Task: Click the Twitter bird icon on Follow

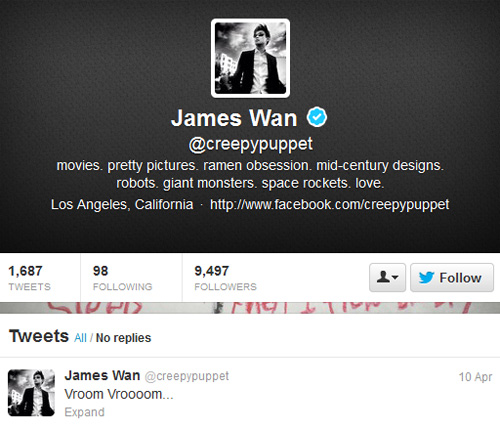Action: (x=426, y=277)
